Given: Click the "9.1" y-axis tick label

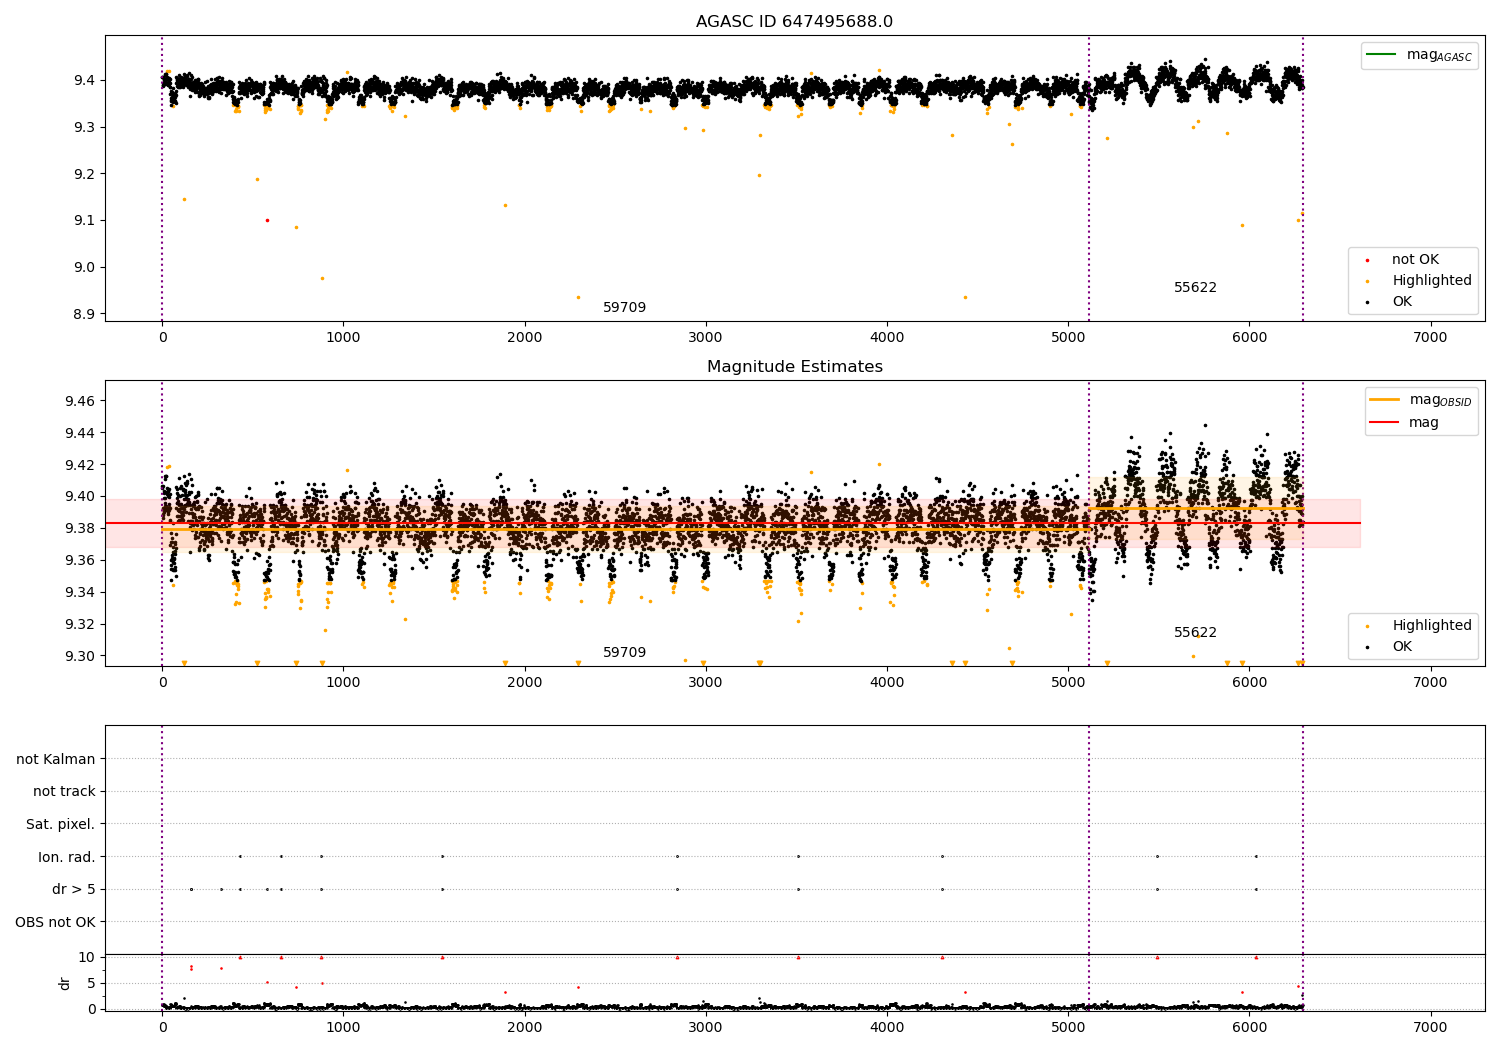Looking at the screenshot, I should pyautogui.click(x=83, y=220).
